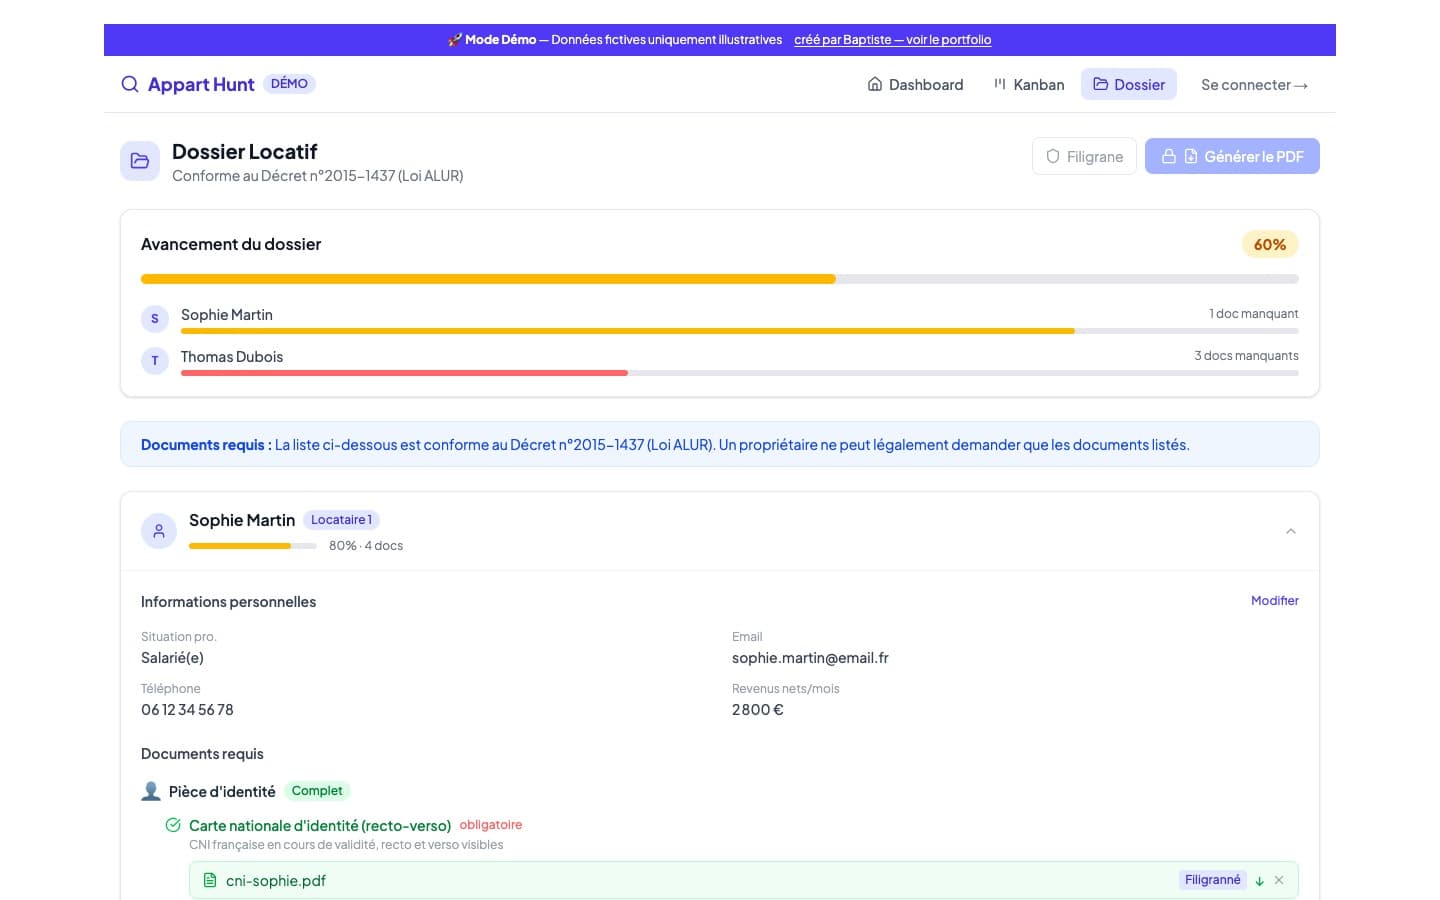Open the Dashboard tab
The width and height of the screenshot is (1440, 900).
pyautogui.click(x=914, y=84)
